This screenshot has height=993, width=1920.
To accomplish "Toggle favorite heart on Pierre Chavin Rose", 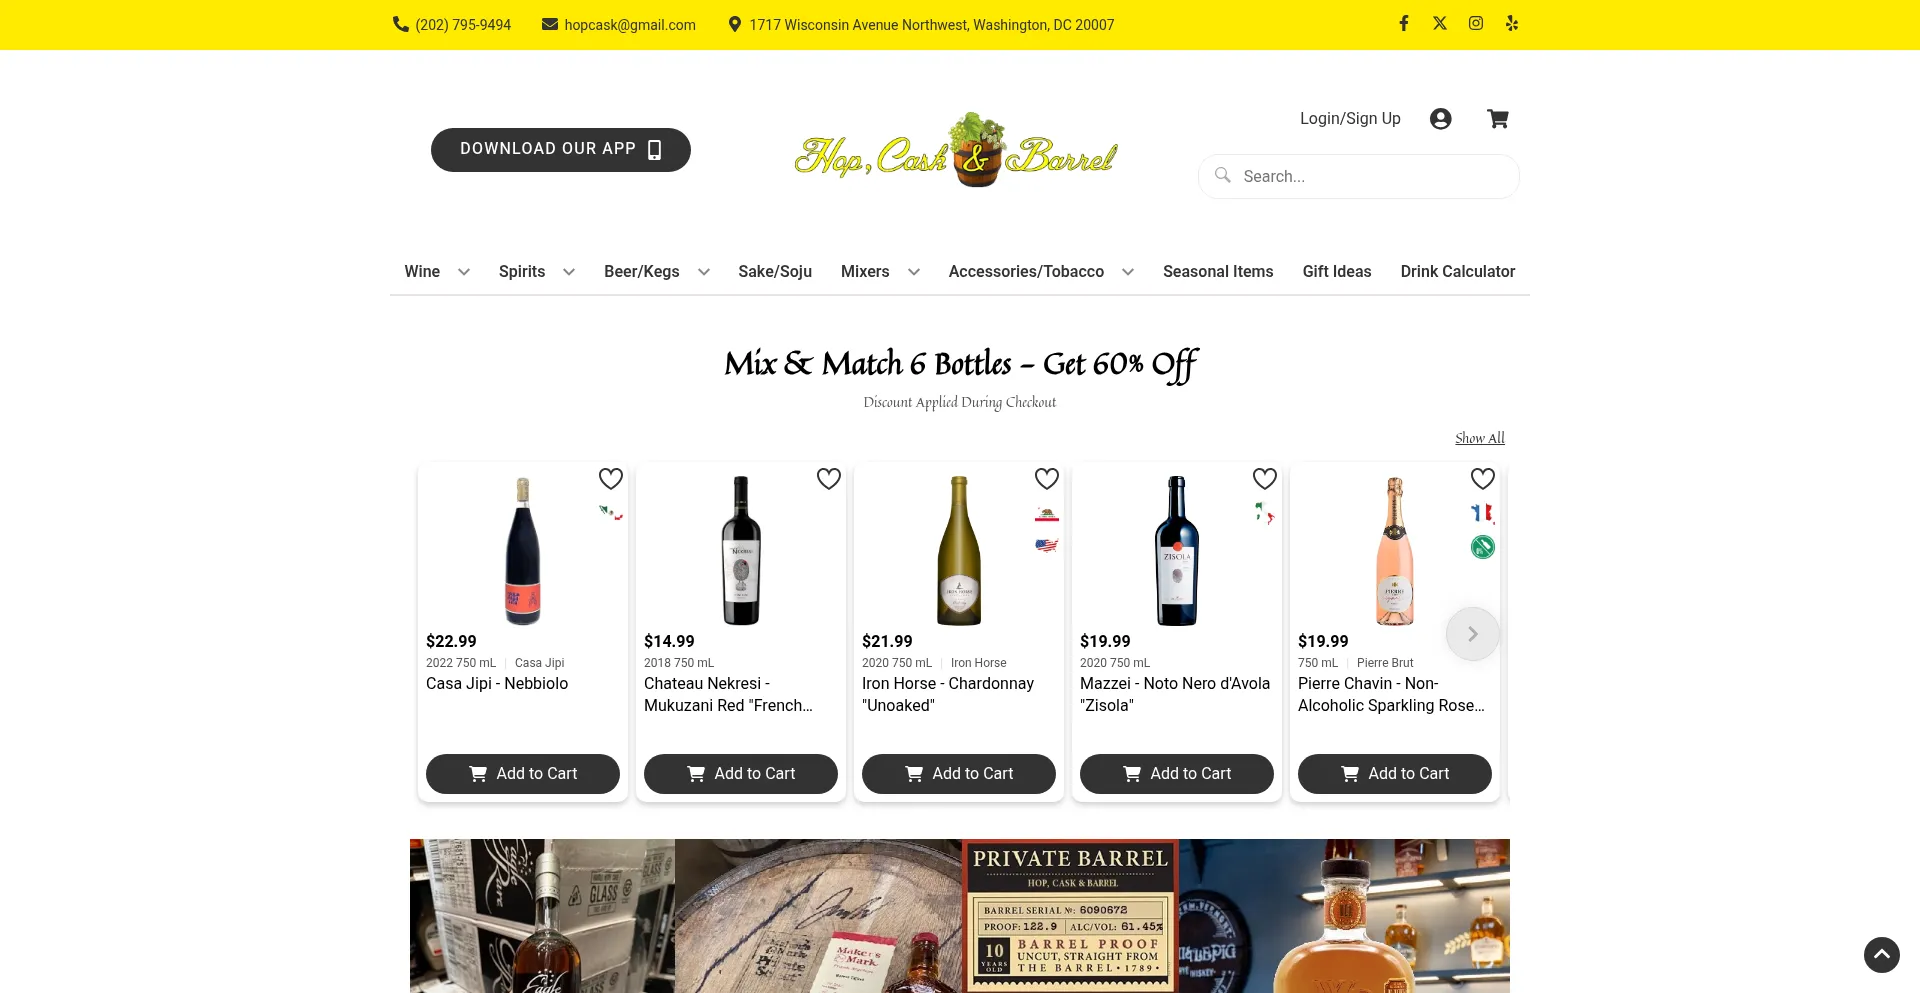I will coord(1482,479).
